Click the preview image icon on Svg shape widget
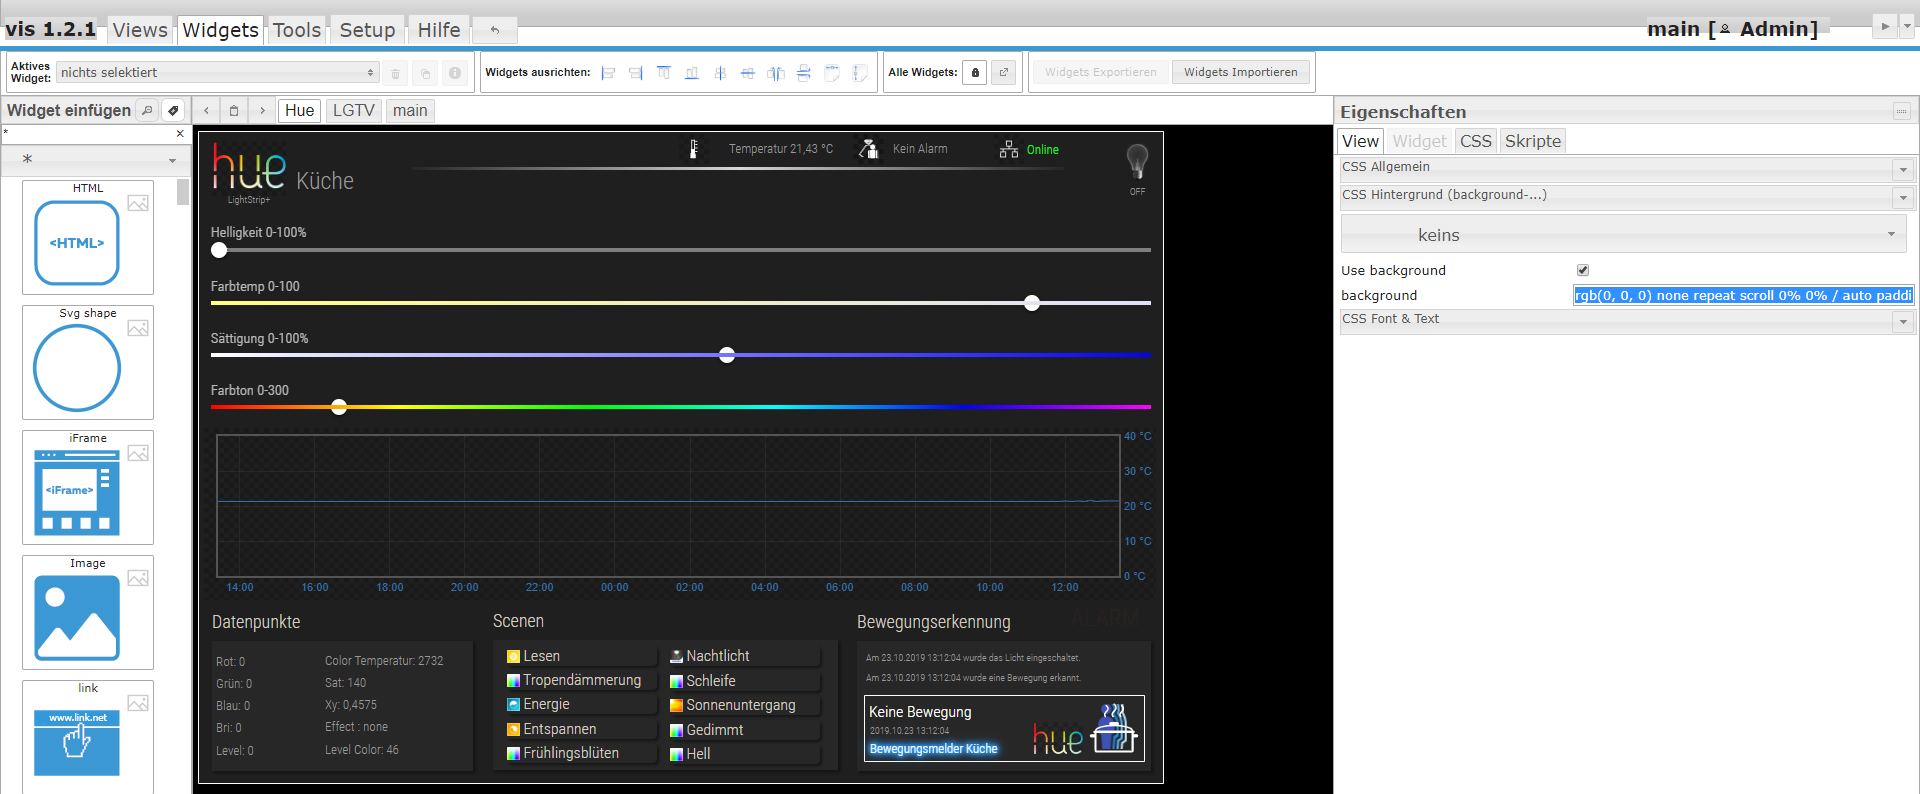This screenshot has width=1920, height=794. 138,328
